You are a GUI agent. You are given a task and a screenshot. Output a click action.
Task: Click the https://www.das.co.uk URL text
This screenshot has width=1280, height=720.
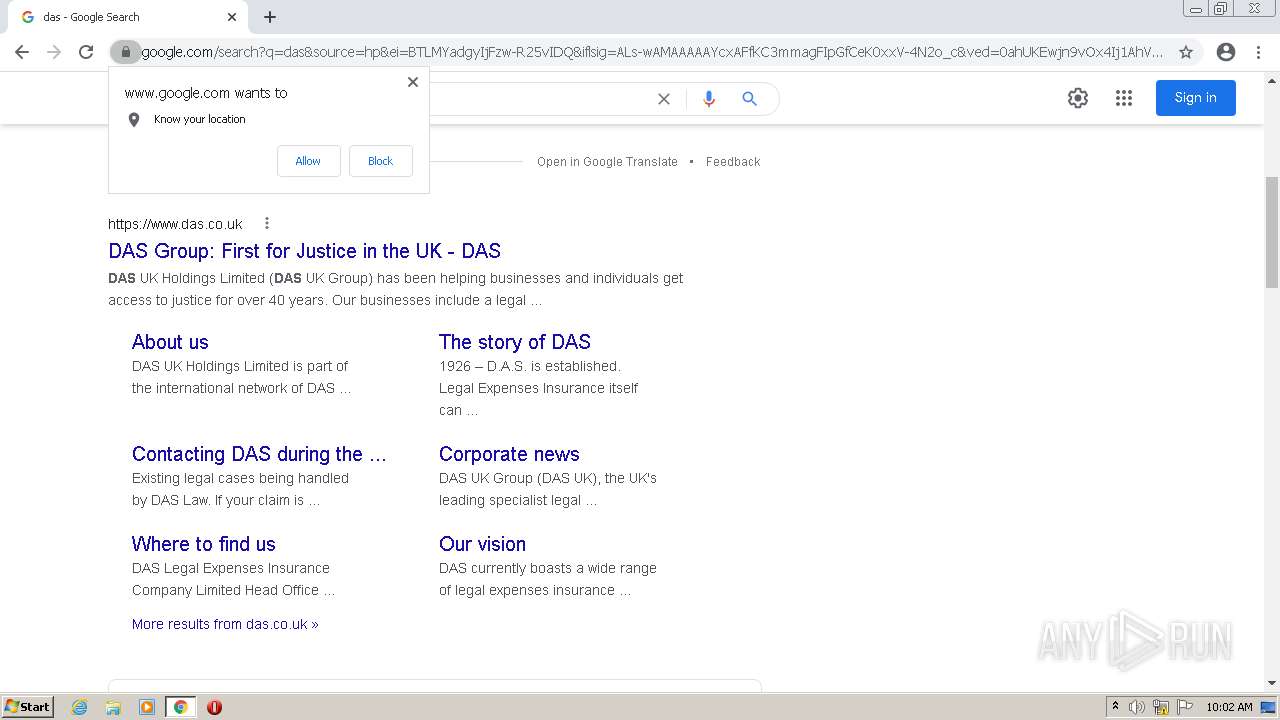(175, 224)
